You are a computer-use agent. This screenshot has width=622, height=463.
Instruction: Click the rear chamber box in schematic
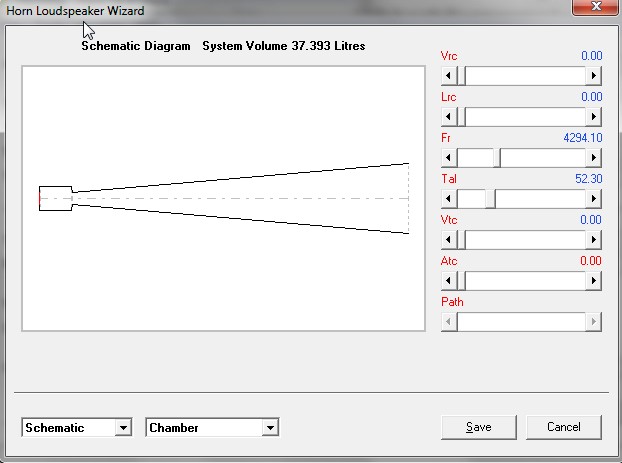click(x=56, y=198)
